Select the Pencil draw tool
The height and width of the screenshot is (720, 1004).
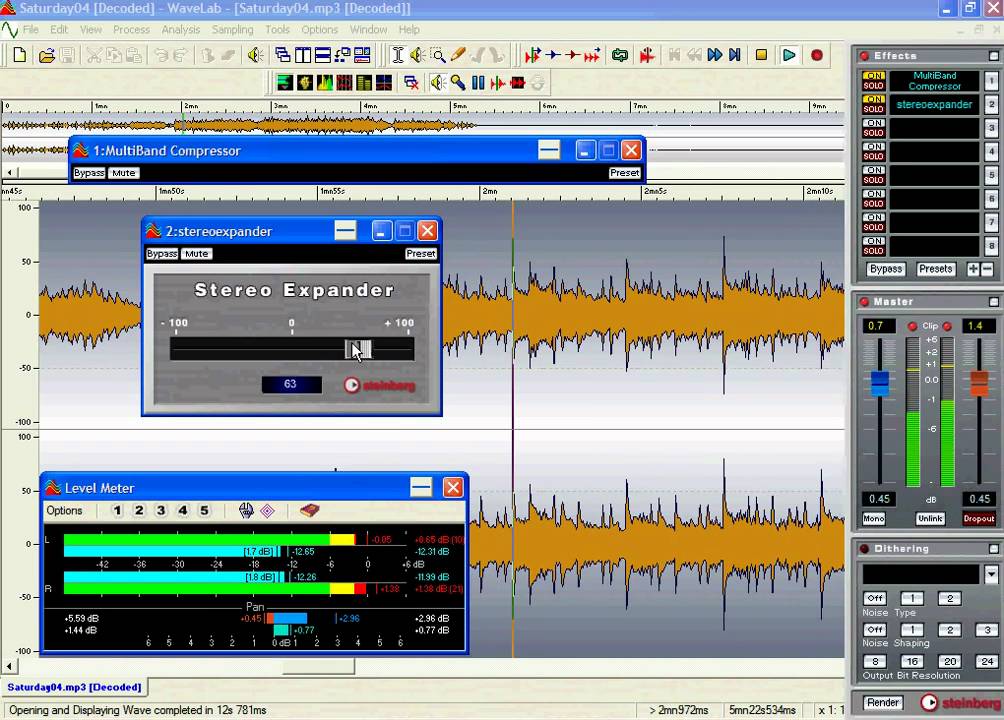(459, 55)
